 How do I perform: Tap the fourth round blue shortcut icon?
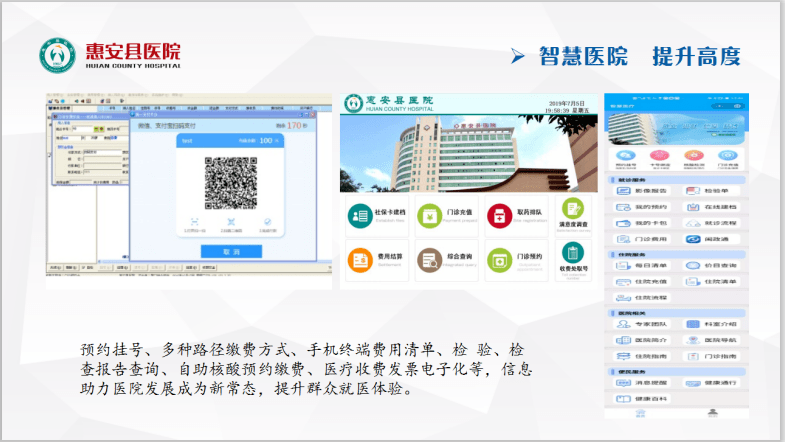tap(727, 155)
